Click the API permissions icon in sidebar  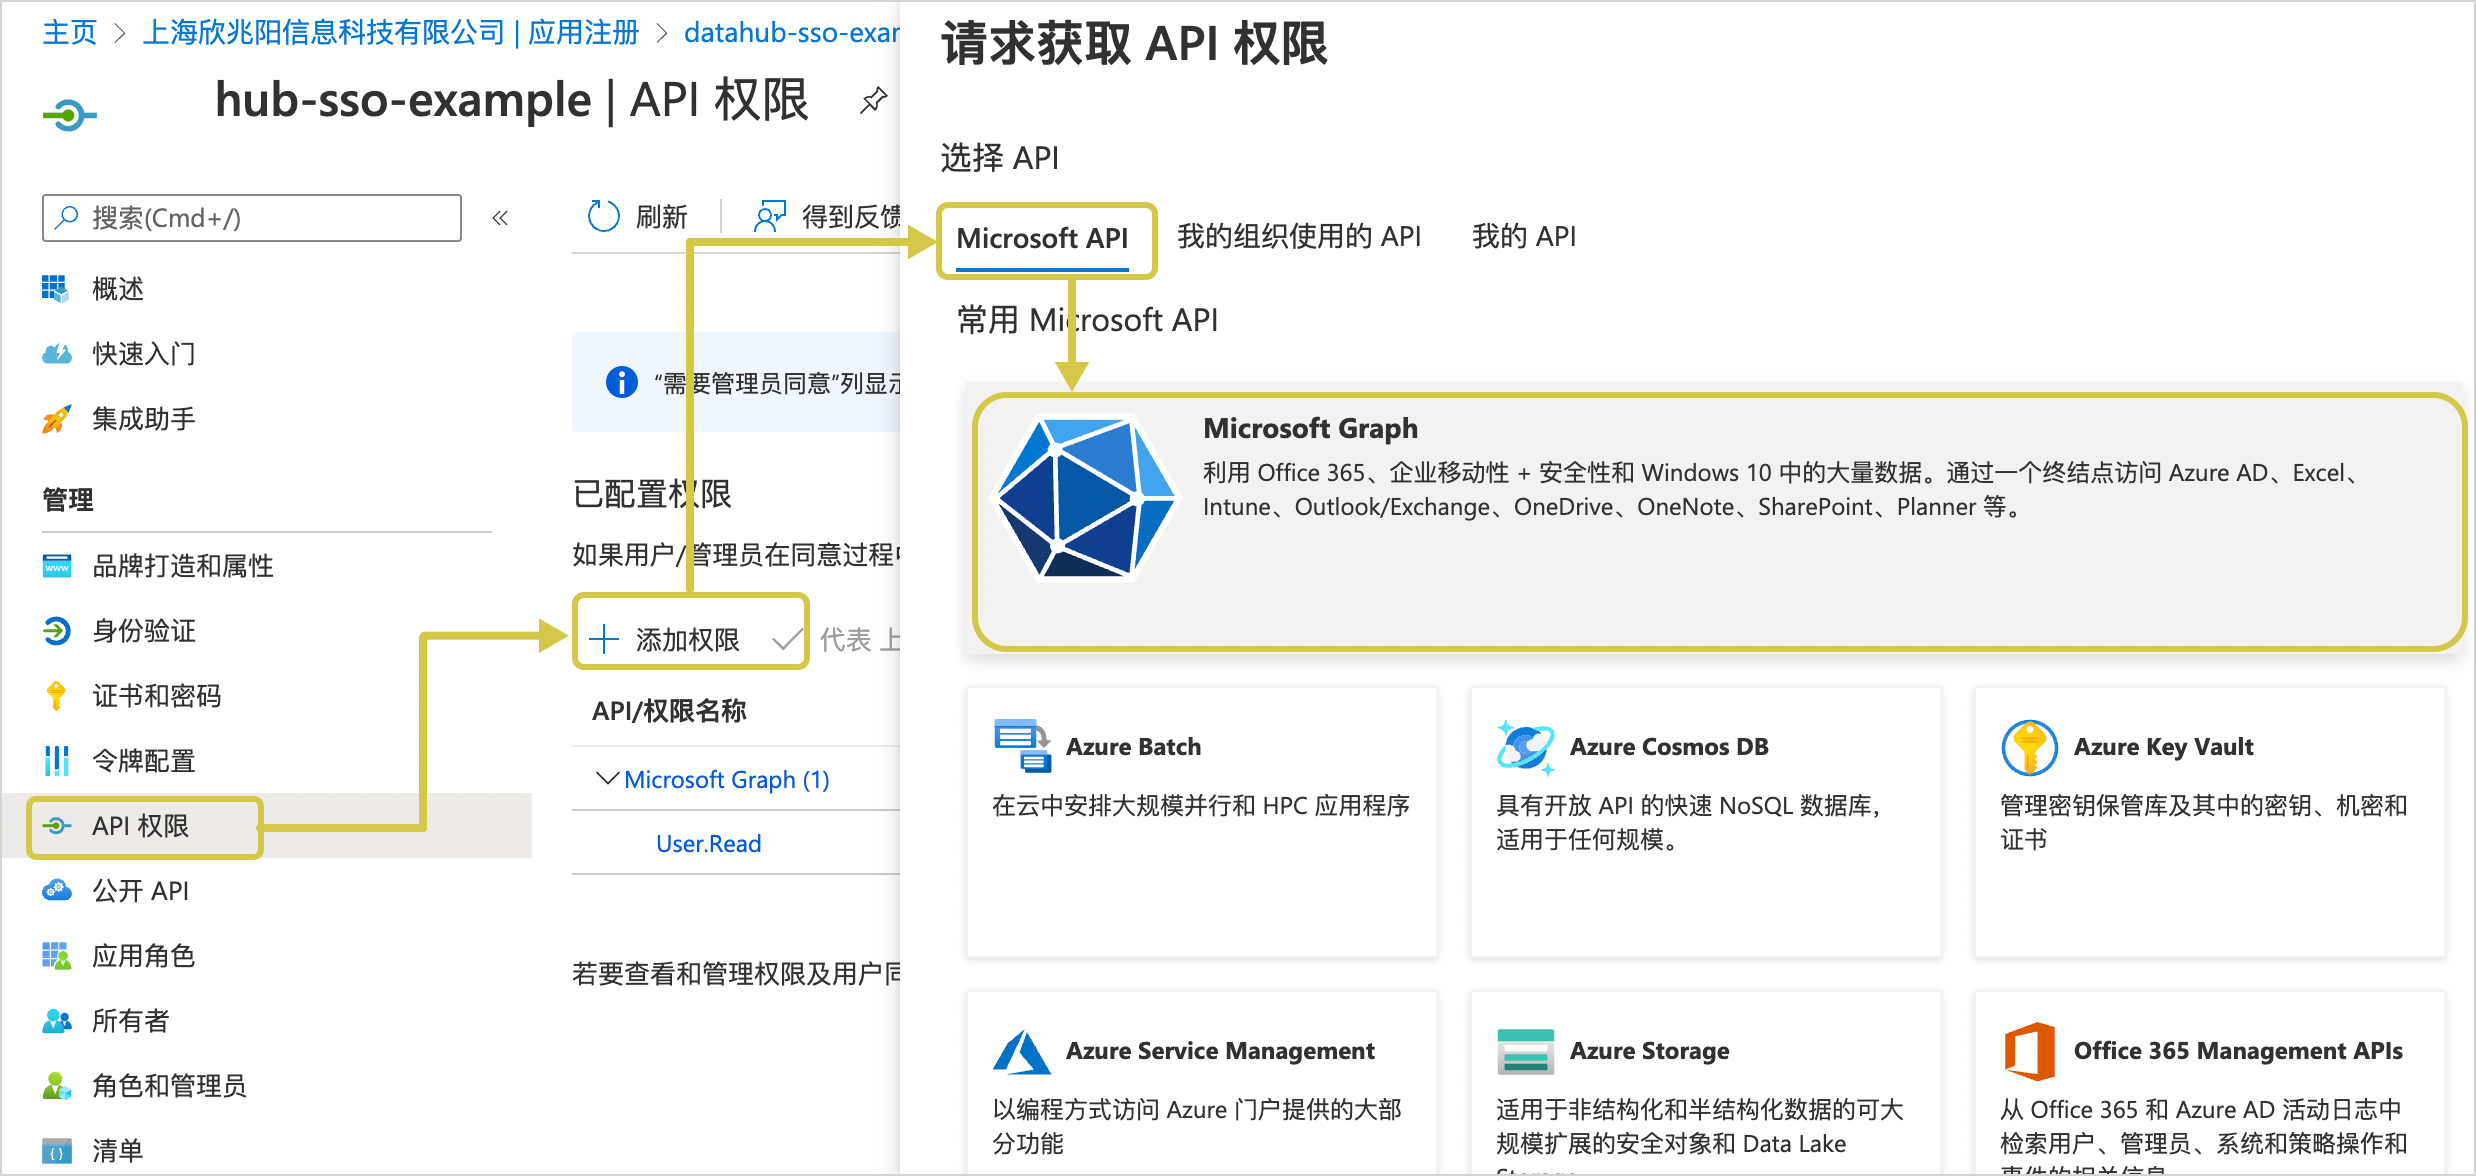(x=56, y=826)
